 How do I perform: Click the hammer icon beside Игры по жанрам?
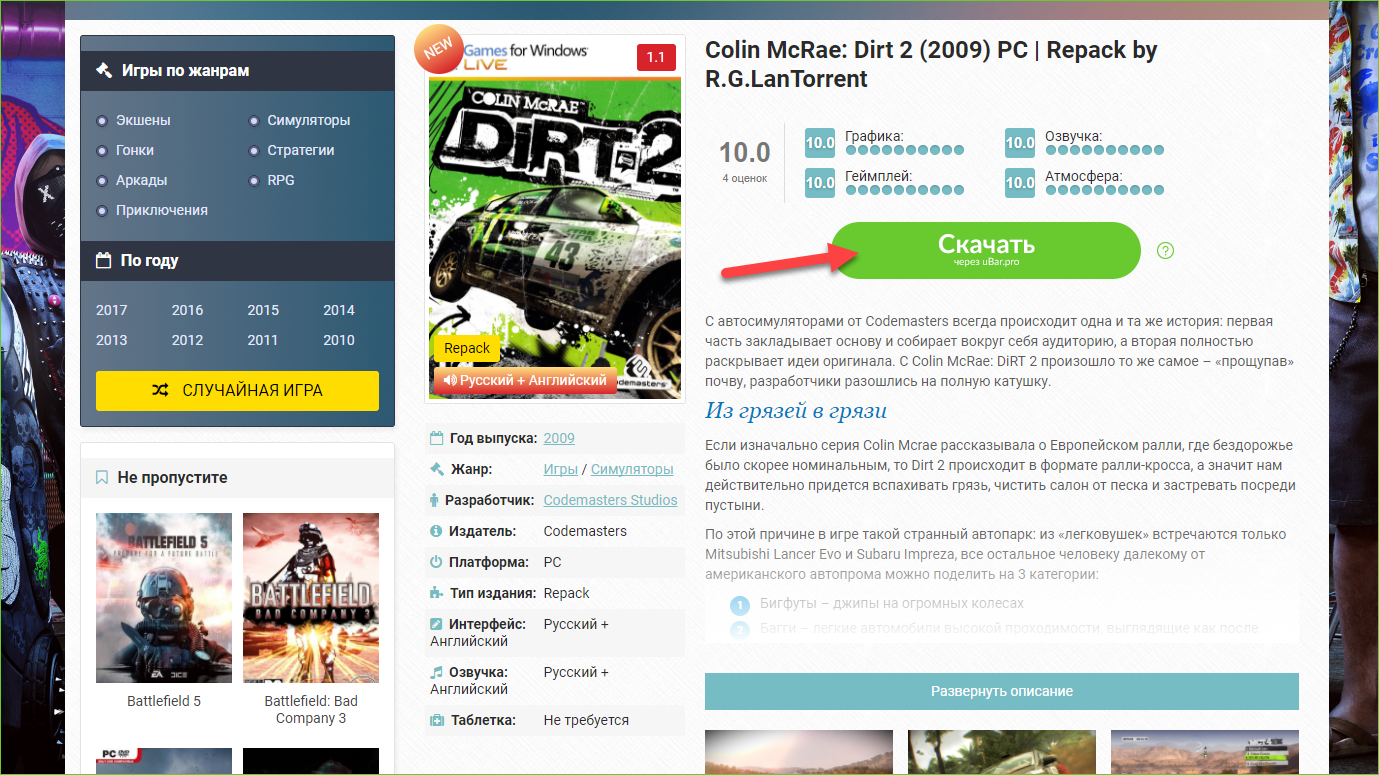103,71
